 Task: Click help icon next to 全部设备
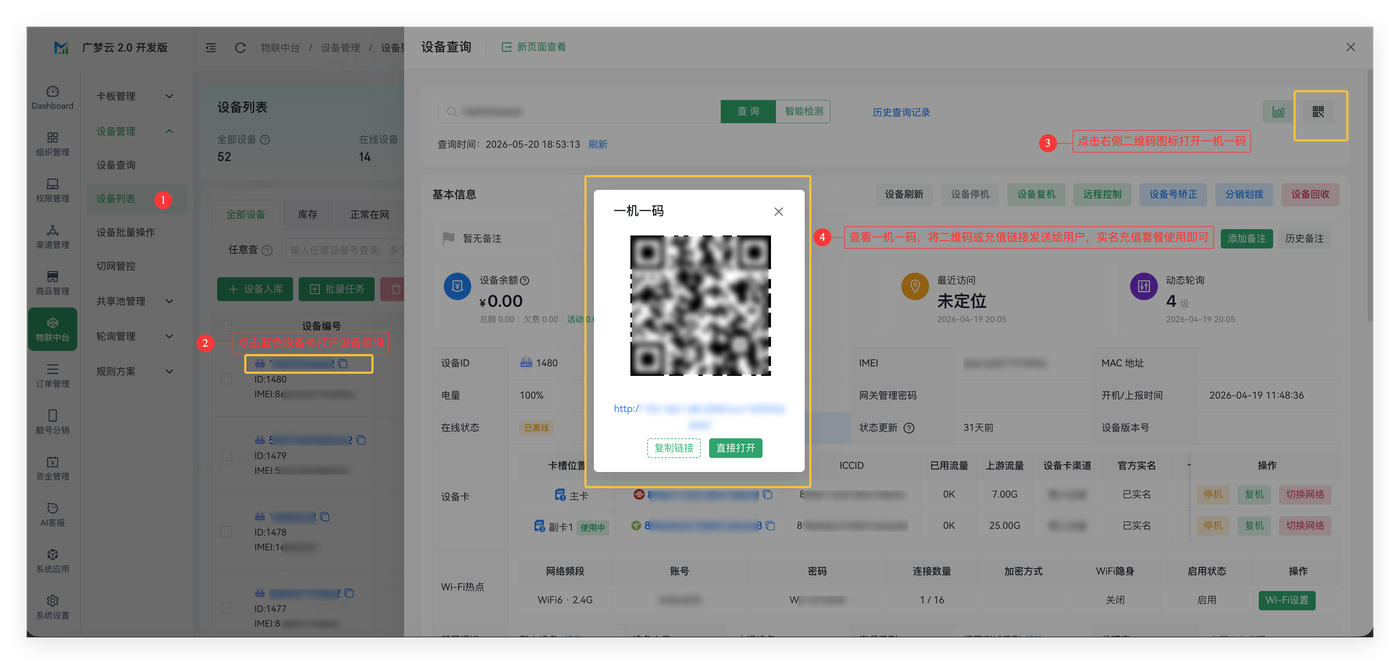tap(265, 141)
